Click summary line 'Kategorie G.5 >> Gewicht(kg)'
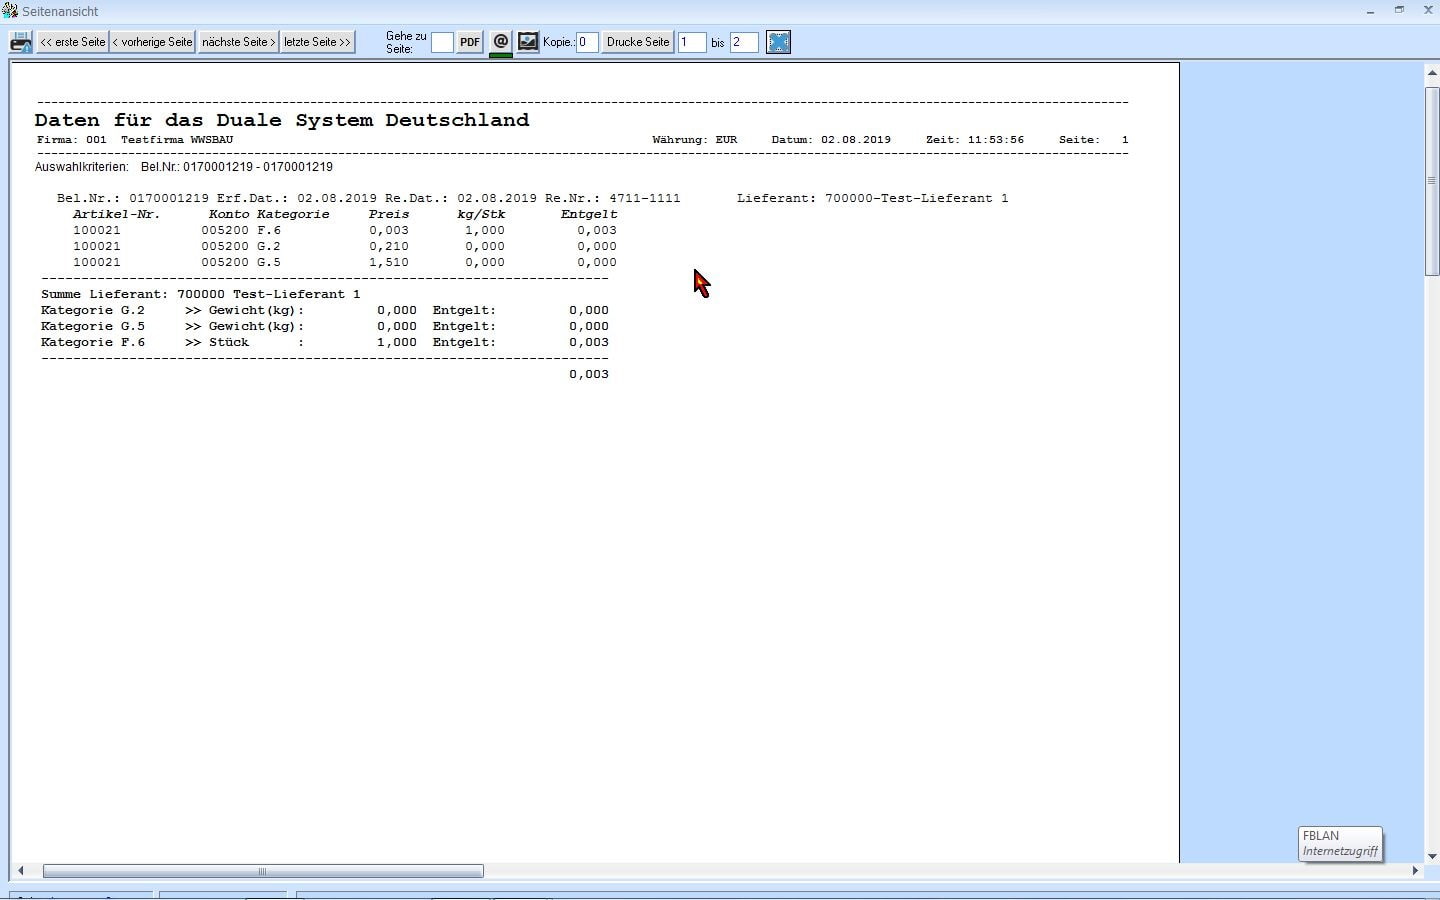Screen dimensions: 1440x900 tap(325, 326)
